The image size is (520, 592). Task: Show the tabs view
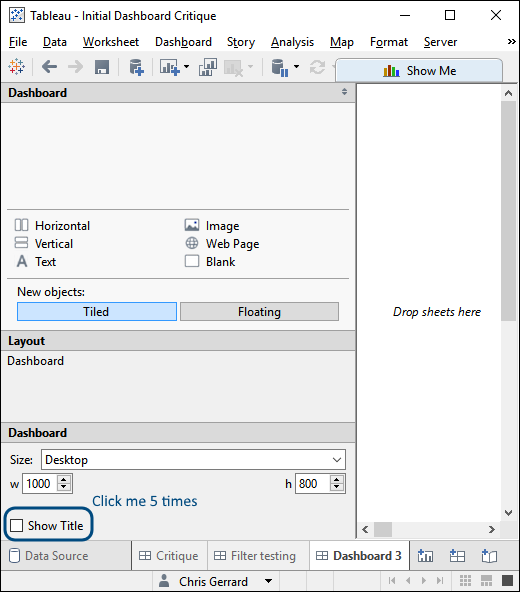(508, 580)
